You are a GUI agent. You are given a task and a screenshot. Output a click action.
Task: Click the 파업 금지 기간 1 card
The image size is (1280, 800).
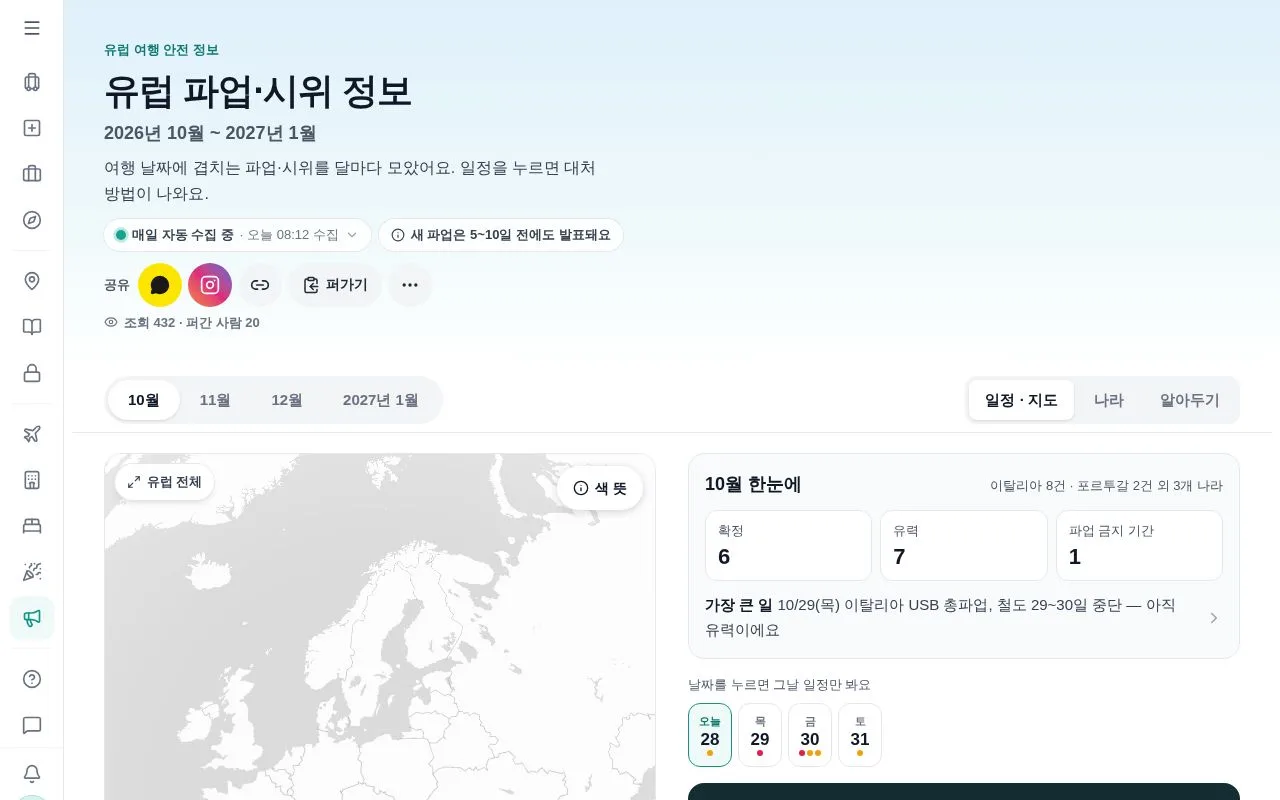coord(1139,546)
